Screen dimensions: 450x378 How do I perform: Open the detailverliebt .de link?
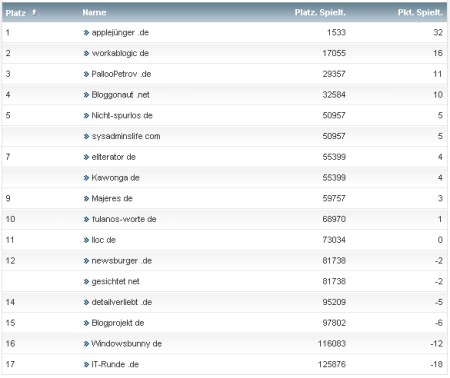point(122,302)
